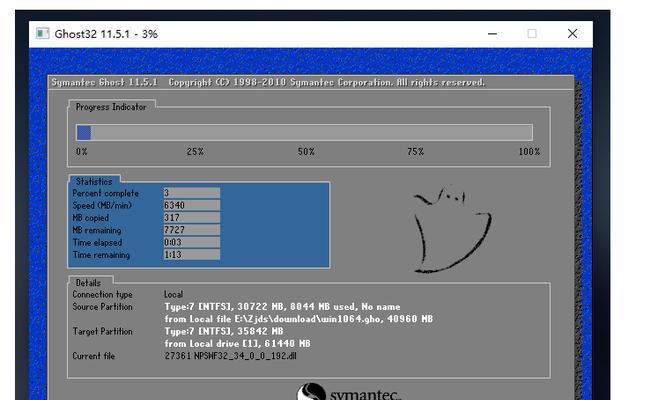658x400 pixels.
Task: Close the Ghost32 11.5.1 window
Action: click(572, 34)
